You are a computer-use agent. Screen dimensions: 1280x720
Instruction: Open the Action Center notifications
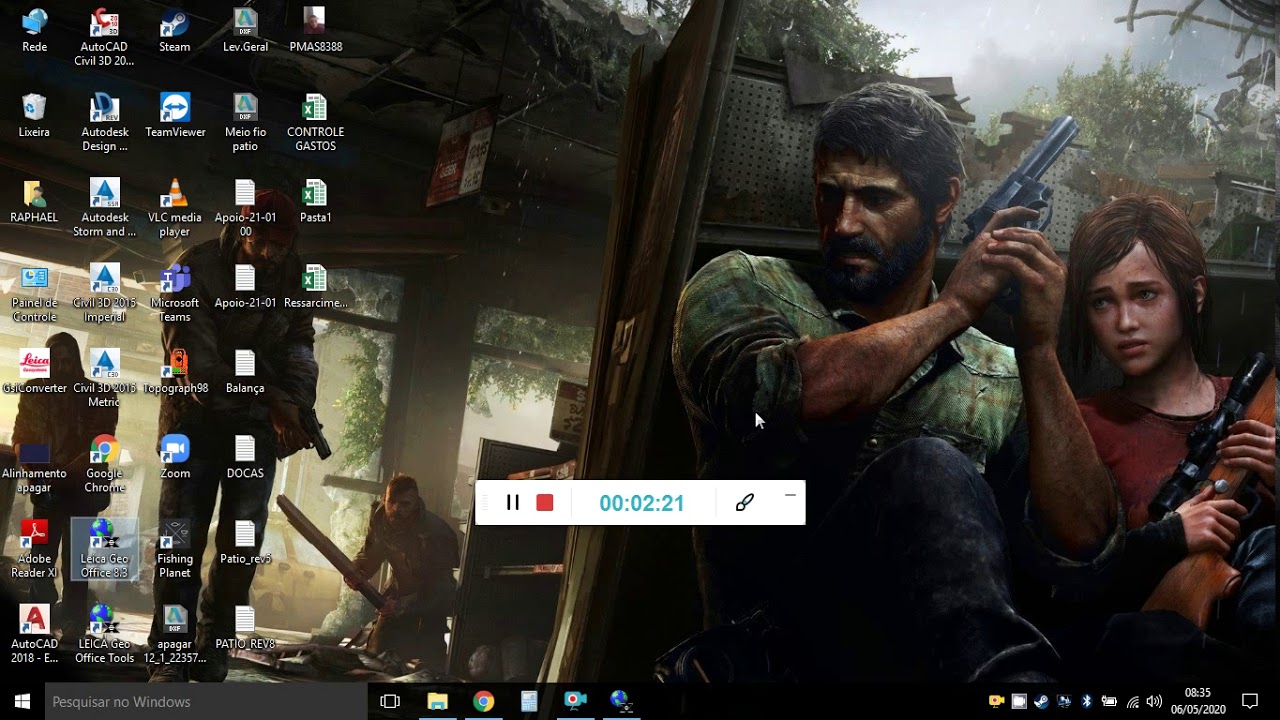(x=1250, y=701)
